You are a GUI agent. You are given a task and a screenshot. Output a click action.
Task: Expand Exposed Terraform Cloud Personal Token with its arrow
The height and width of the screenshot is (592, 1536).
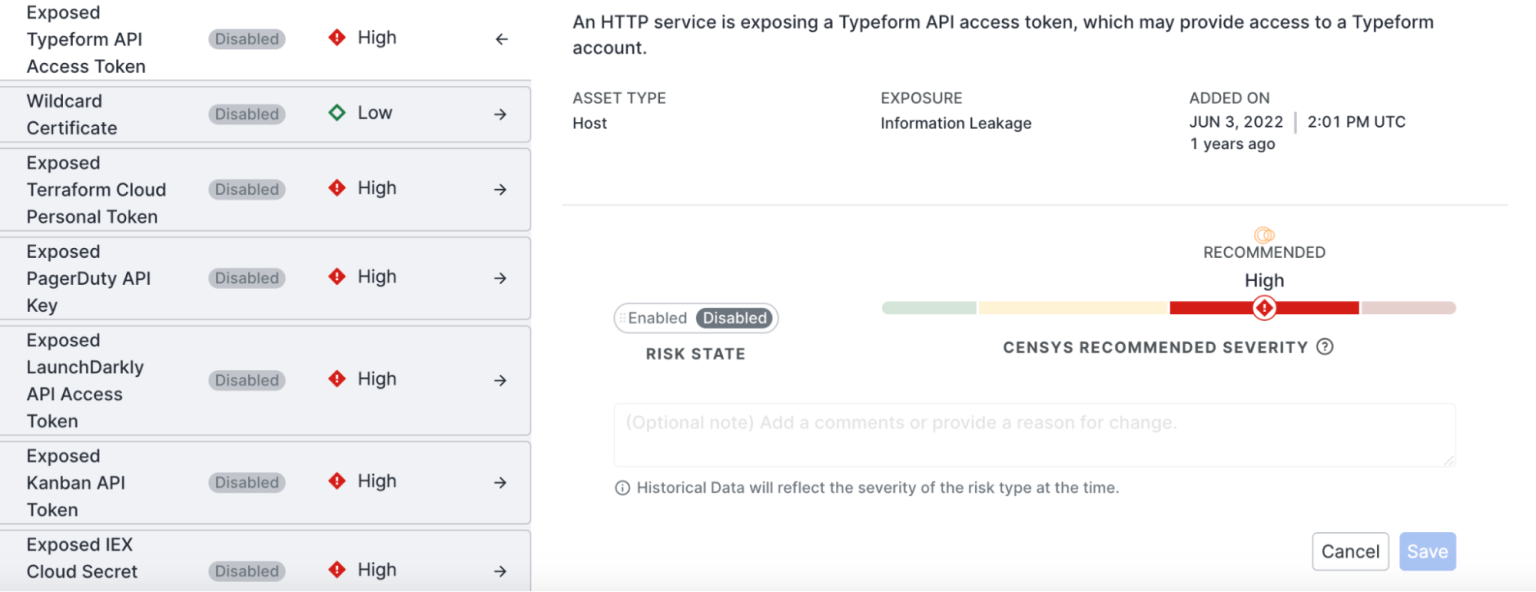(x=500, y=189)
